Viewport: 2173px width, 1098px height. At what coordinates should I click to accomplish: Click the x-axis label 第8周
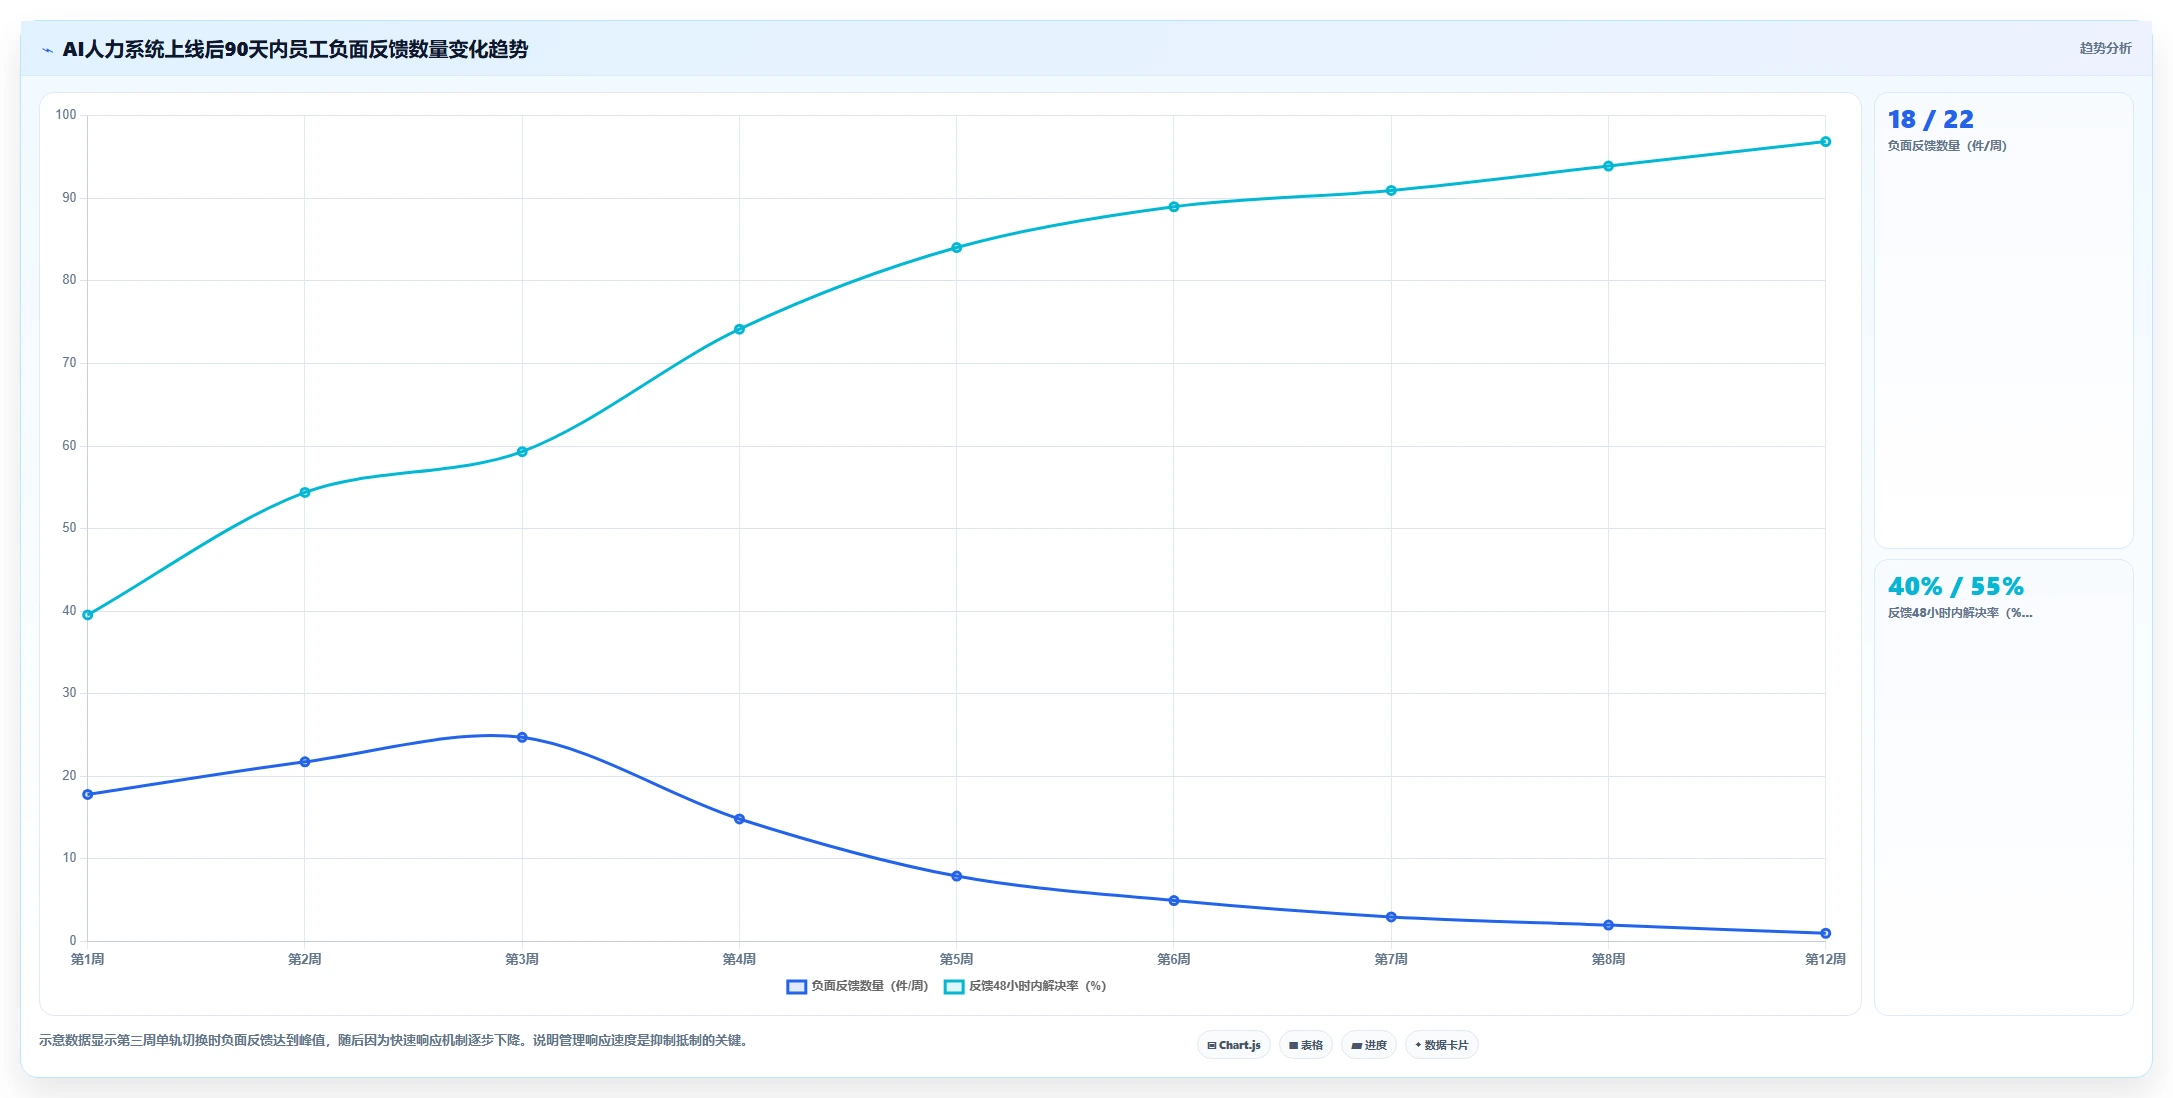coord(1608,959)
